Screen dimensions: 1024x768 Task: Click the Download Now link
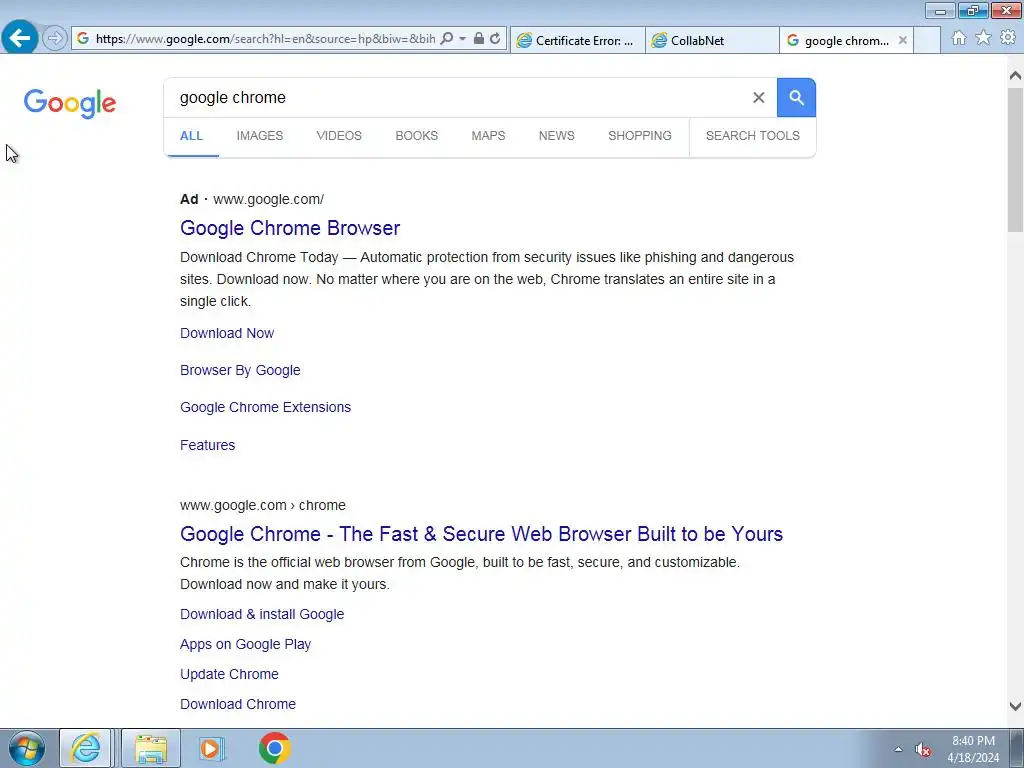click(x=227, y=333)
